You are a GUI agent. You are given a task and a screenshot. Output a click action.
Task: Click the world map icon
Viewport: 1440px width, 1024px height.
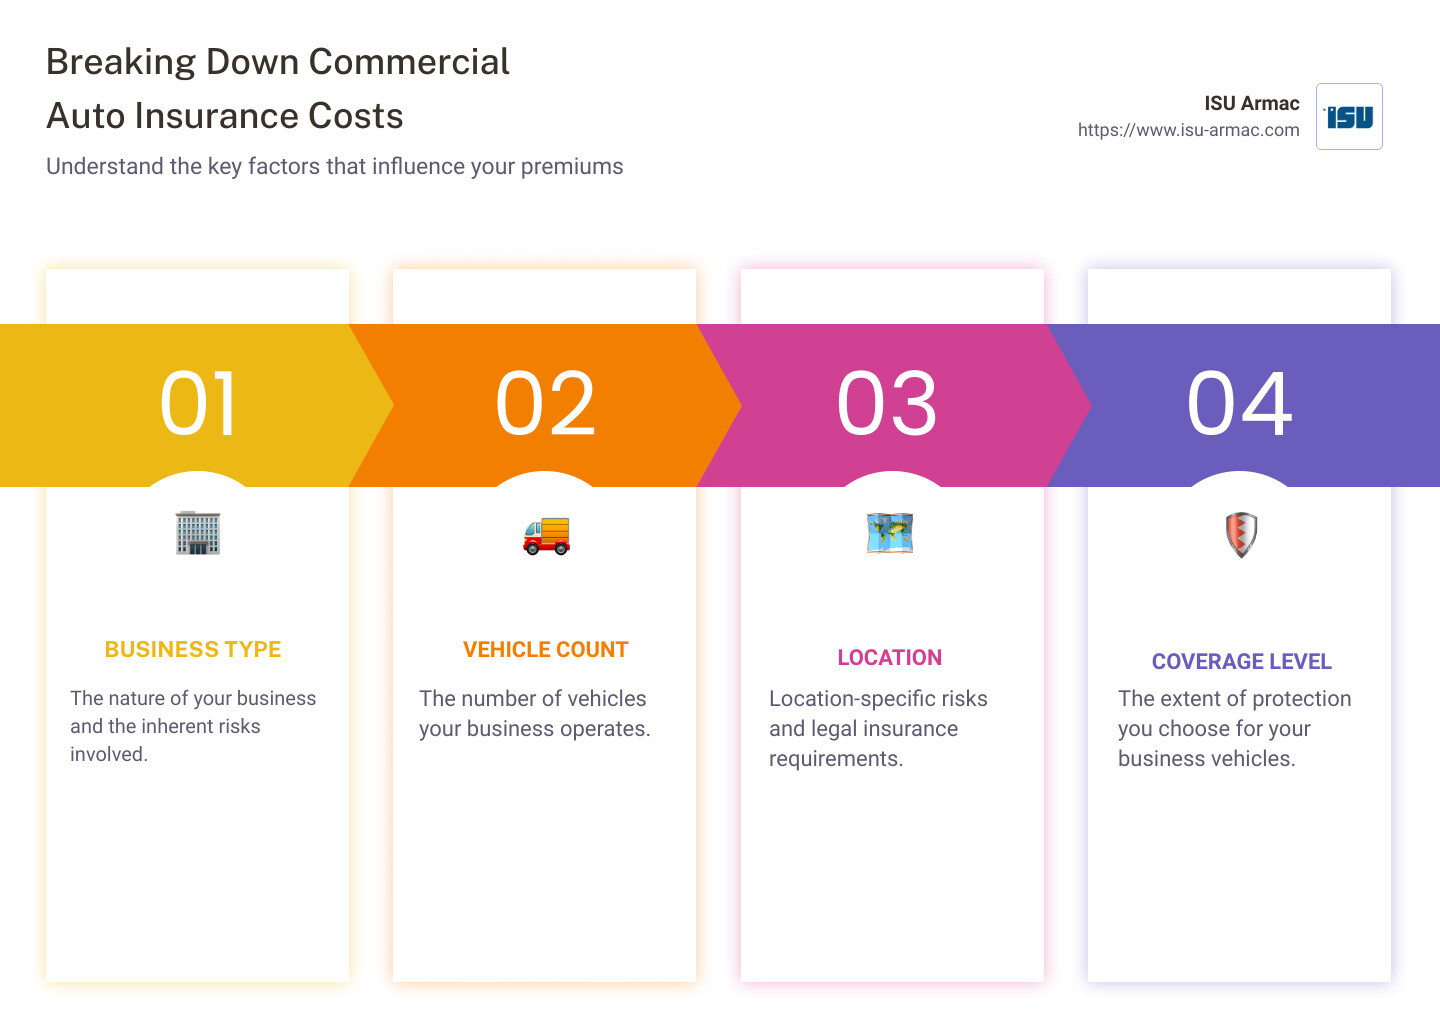[890, 533]
